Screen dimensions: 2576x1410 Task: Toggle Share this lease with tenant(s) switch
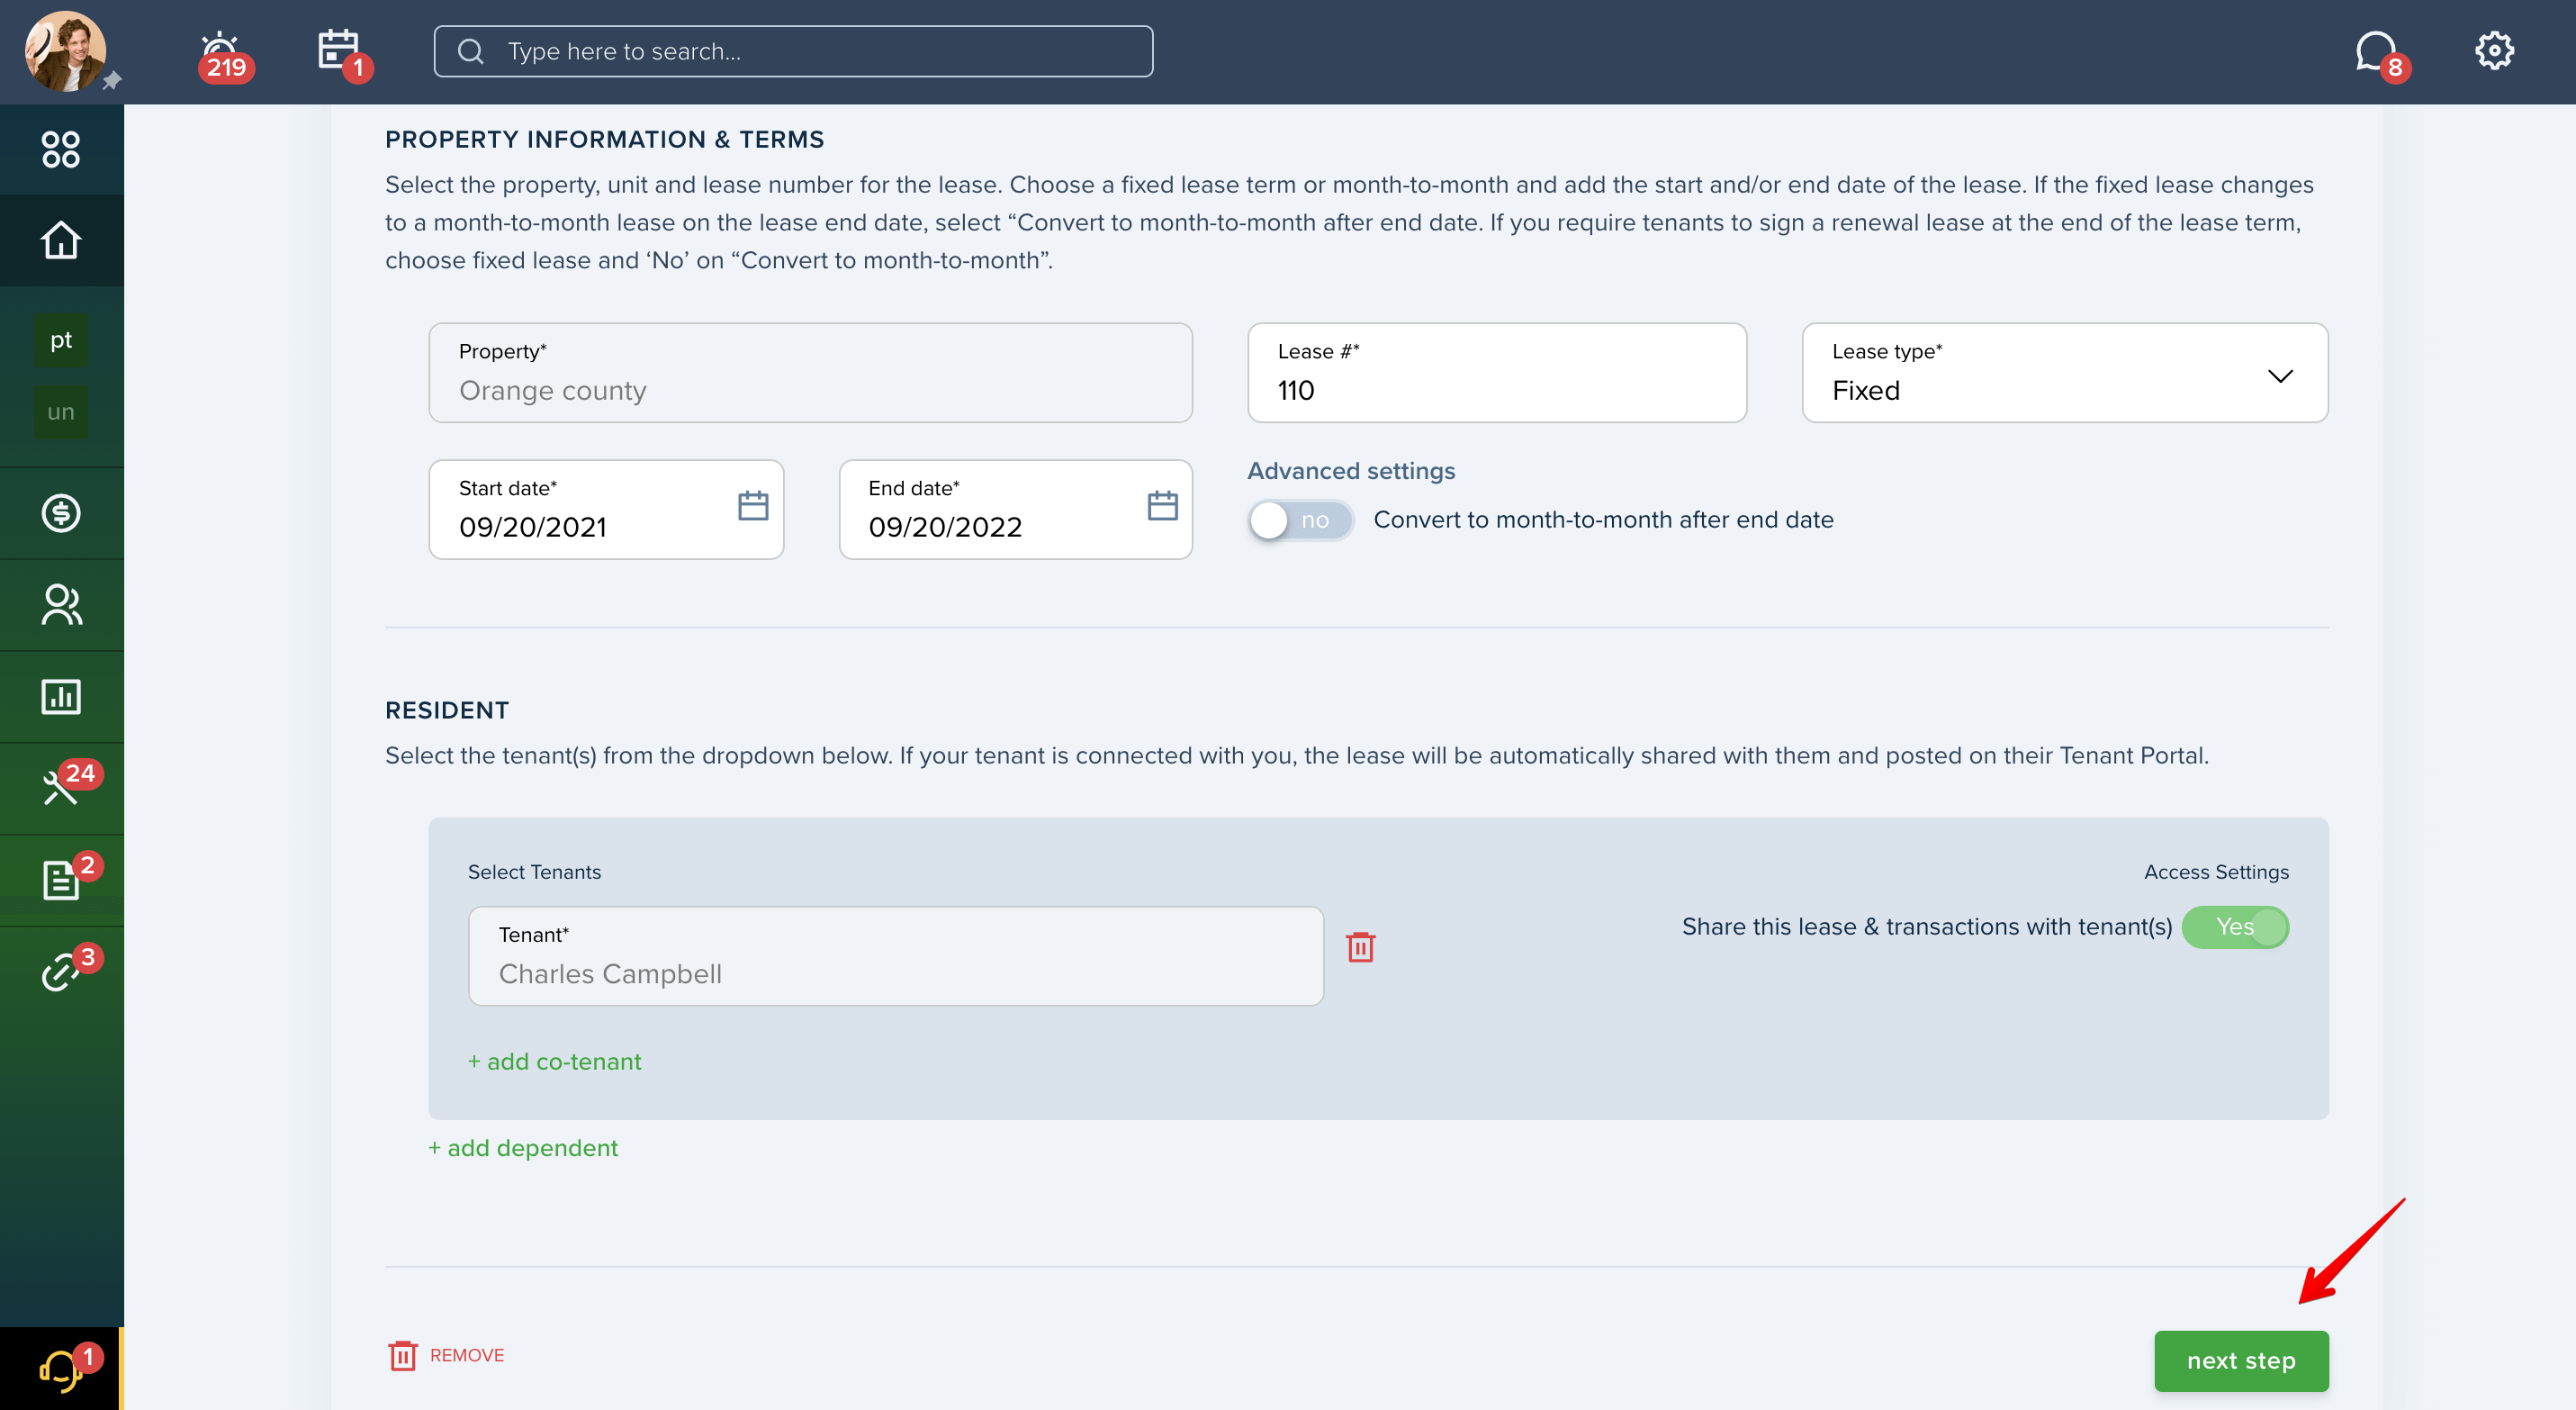point(2235,927)
